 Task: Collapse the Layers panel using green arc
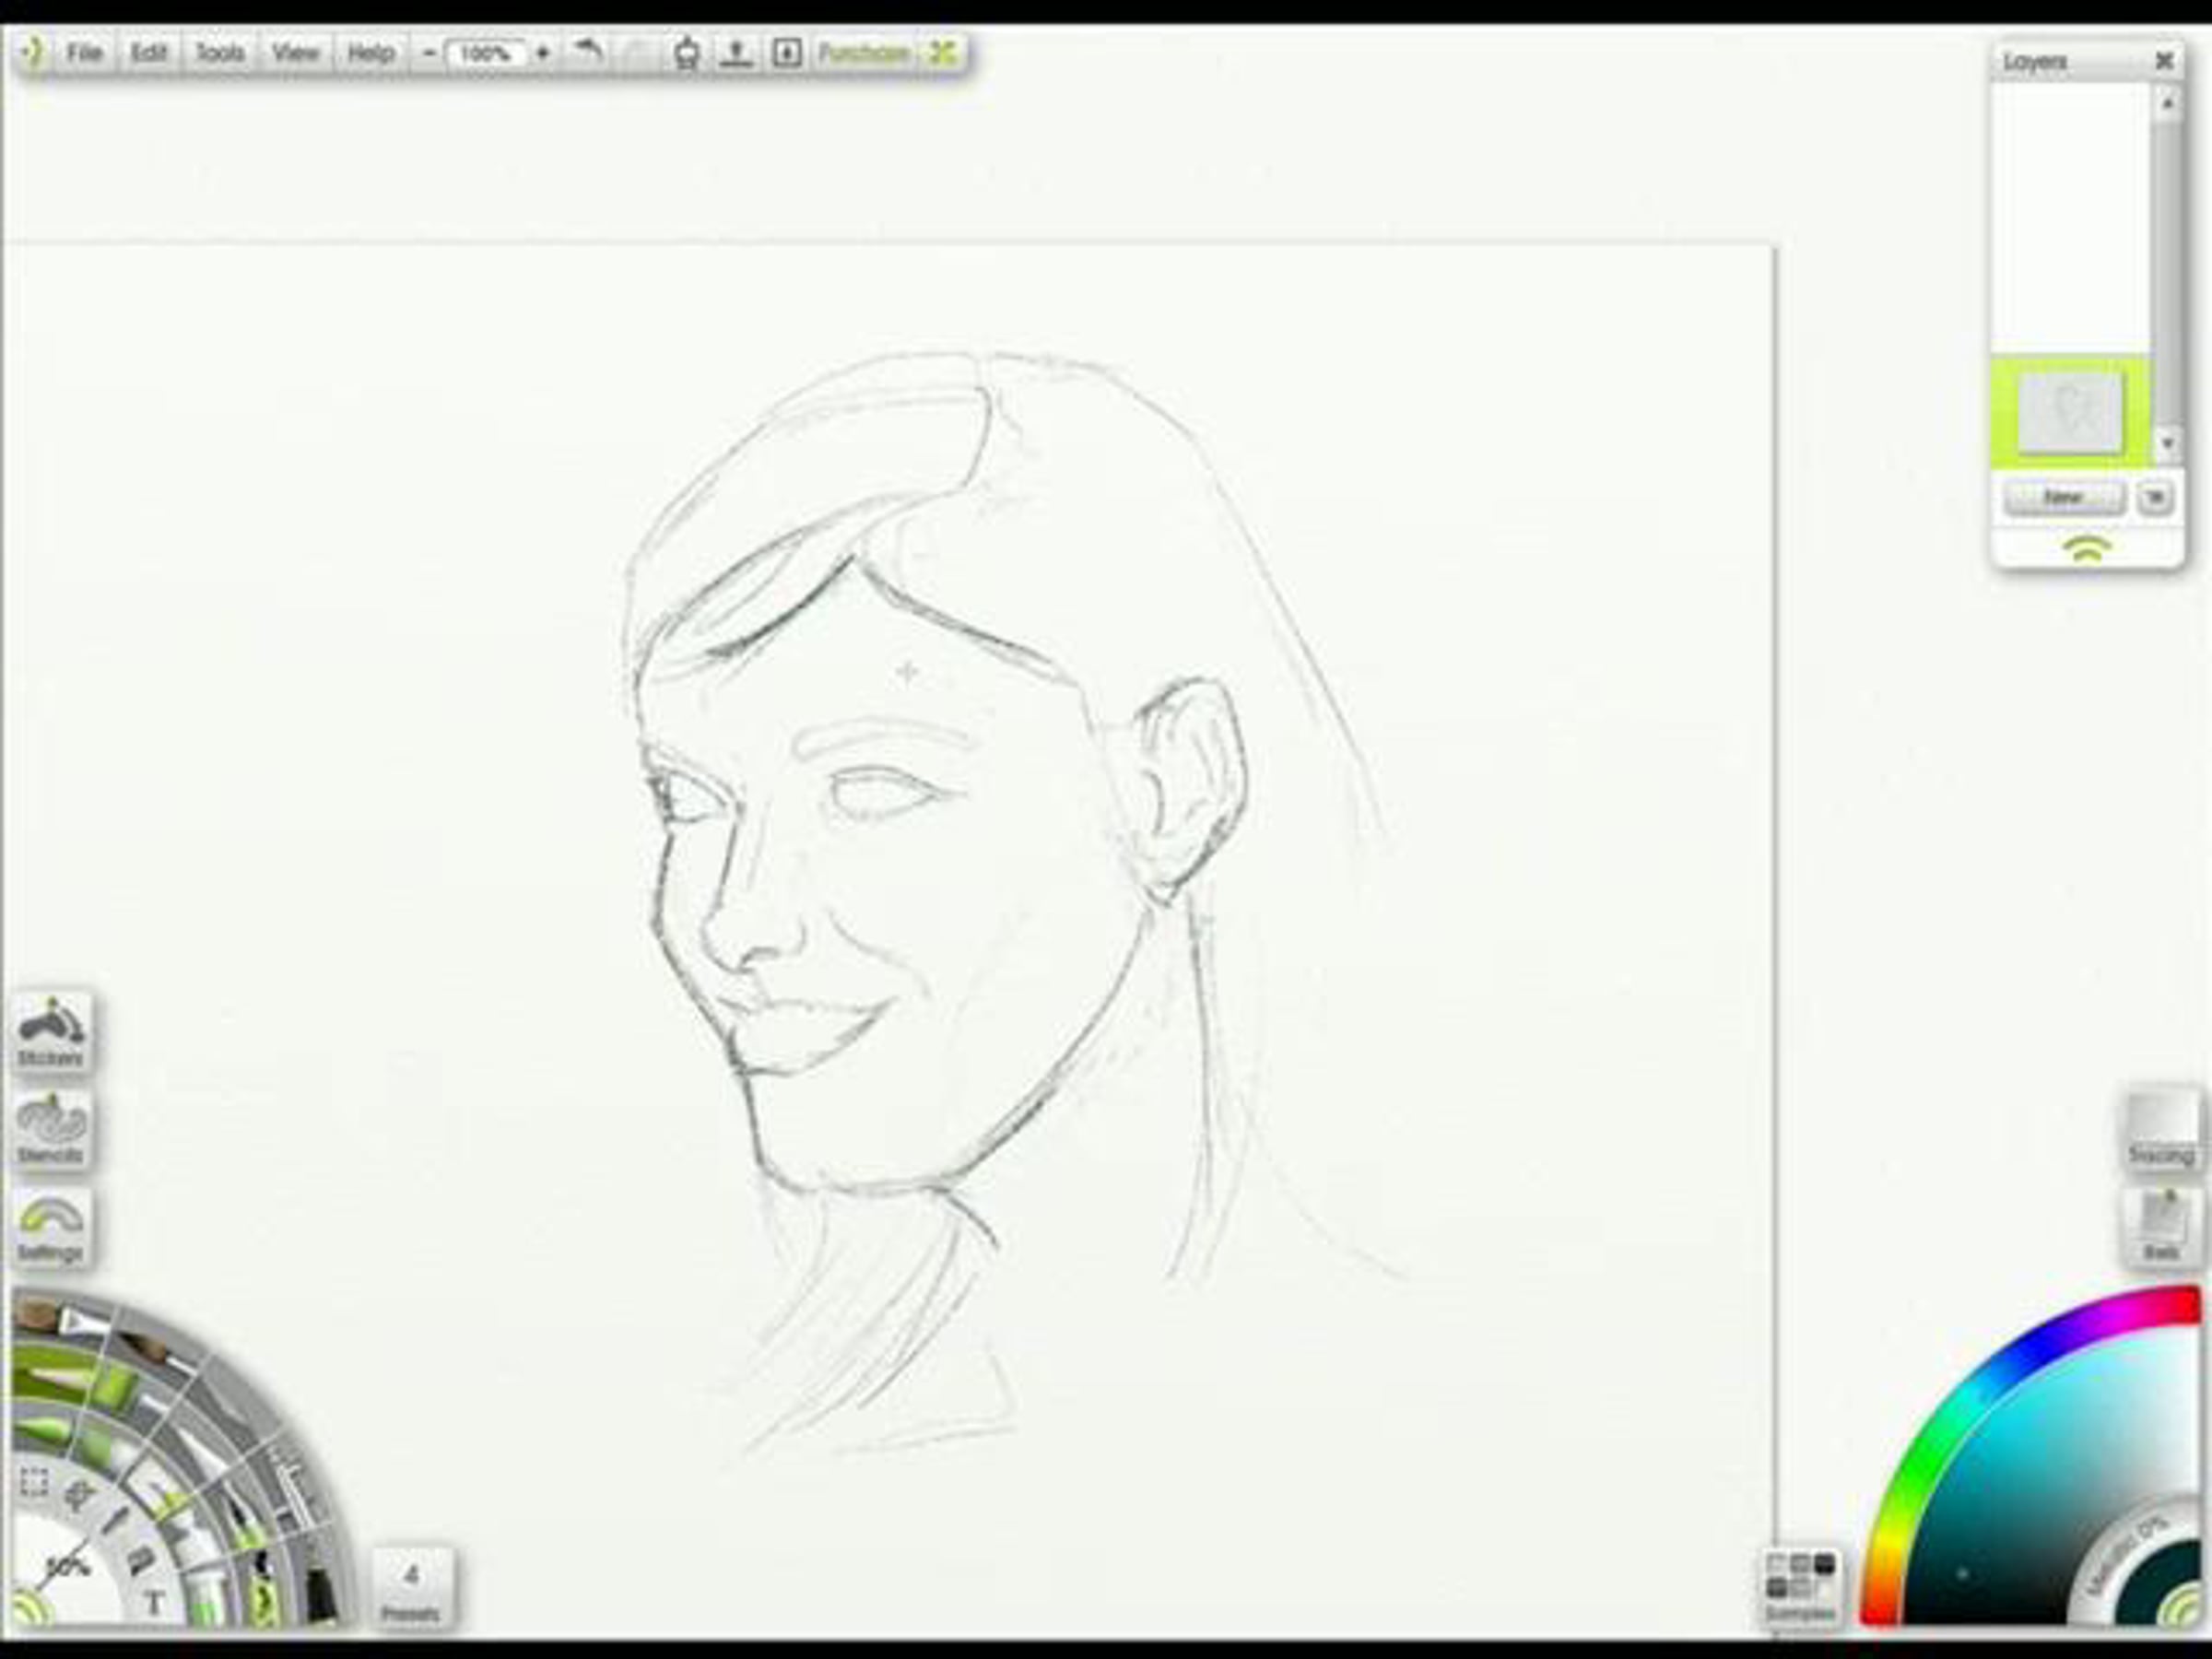2088,548
